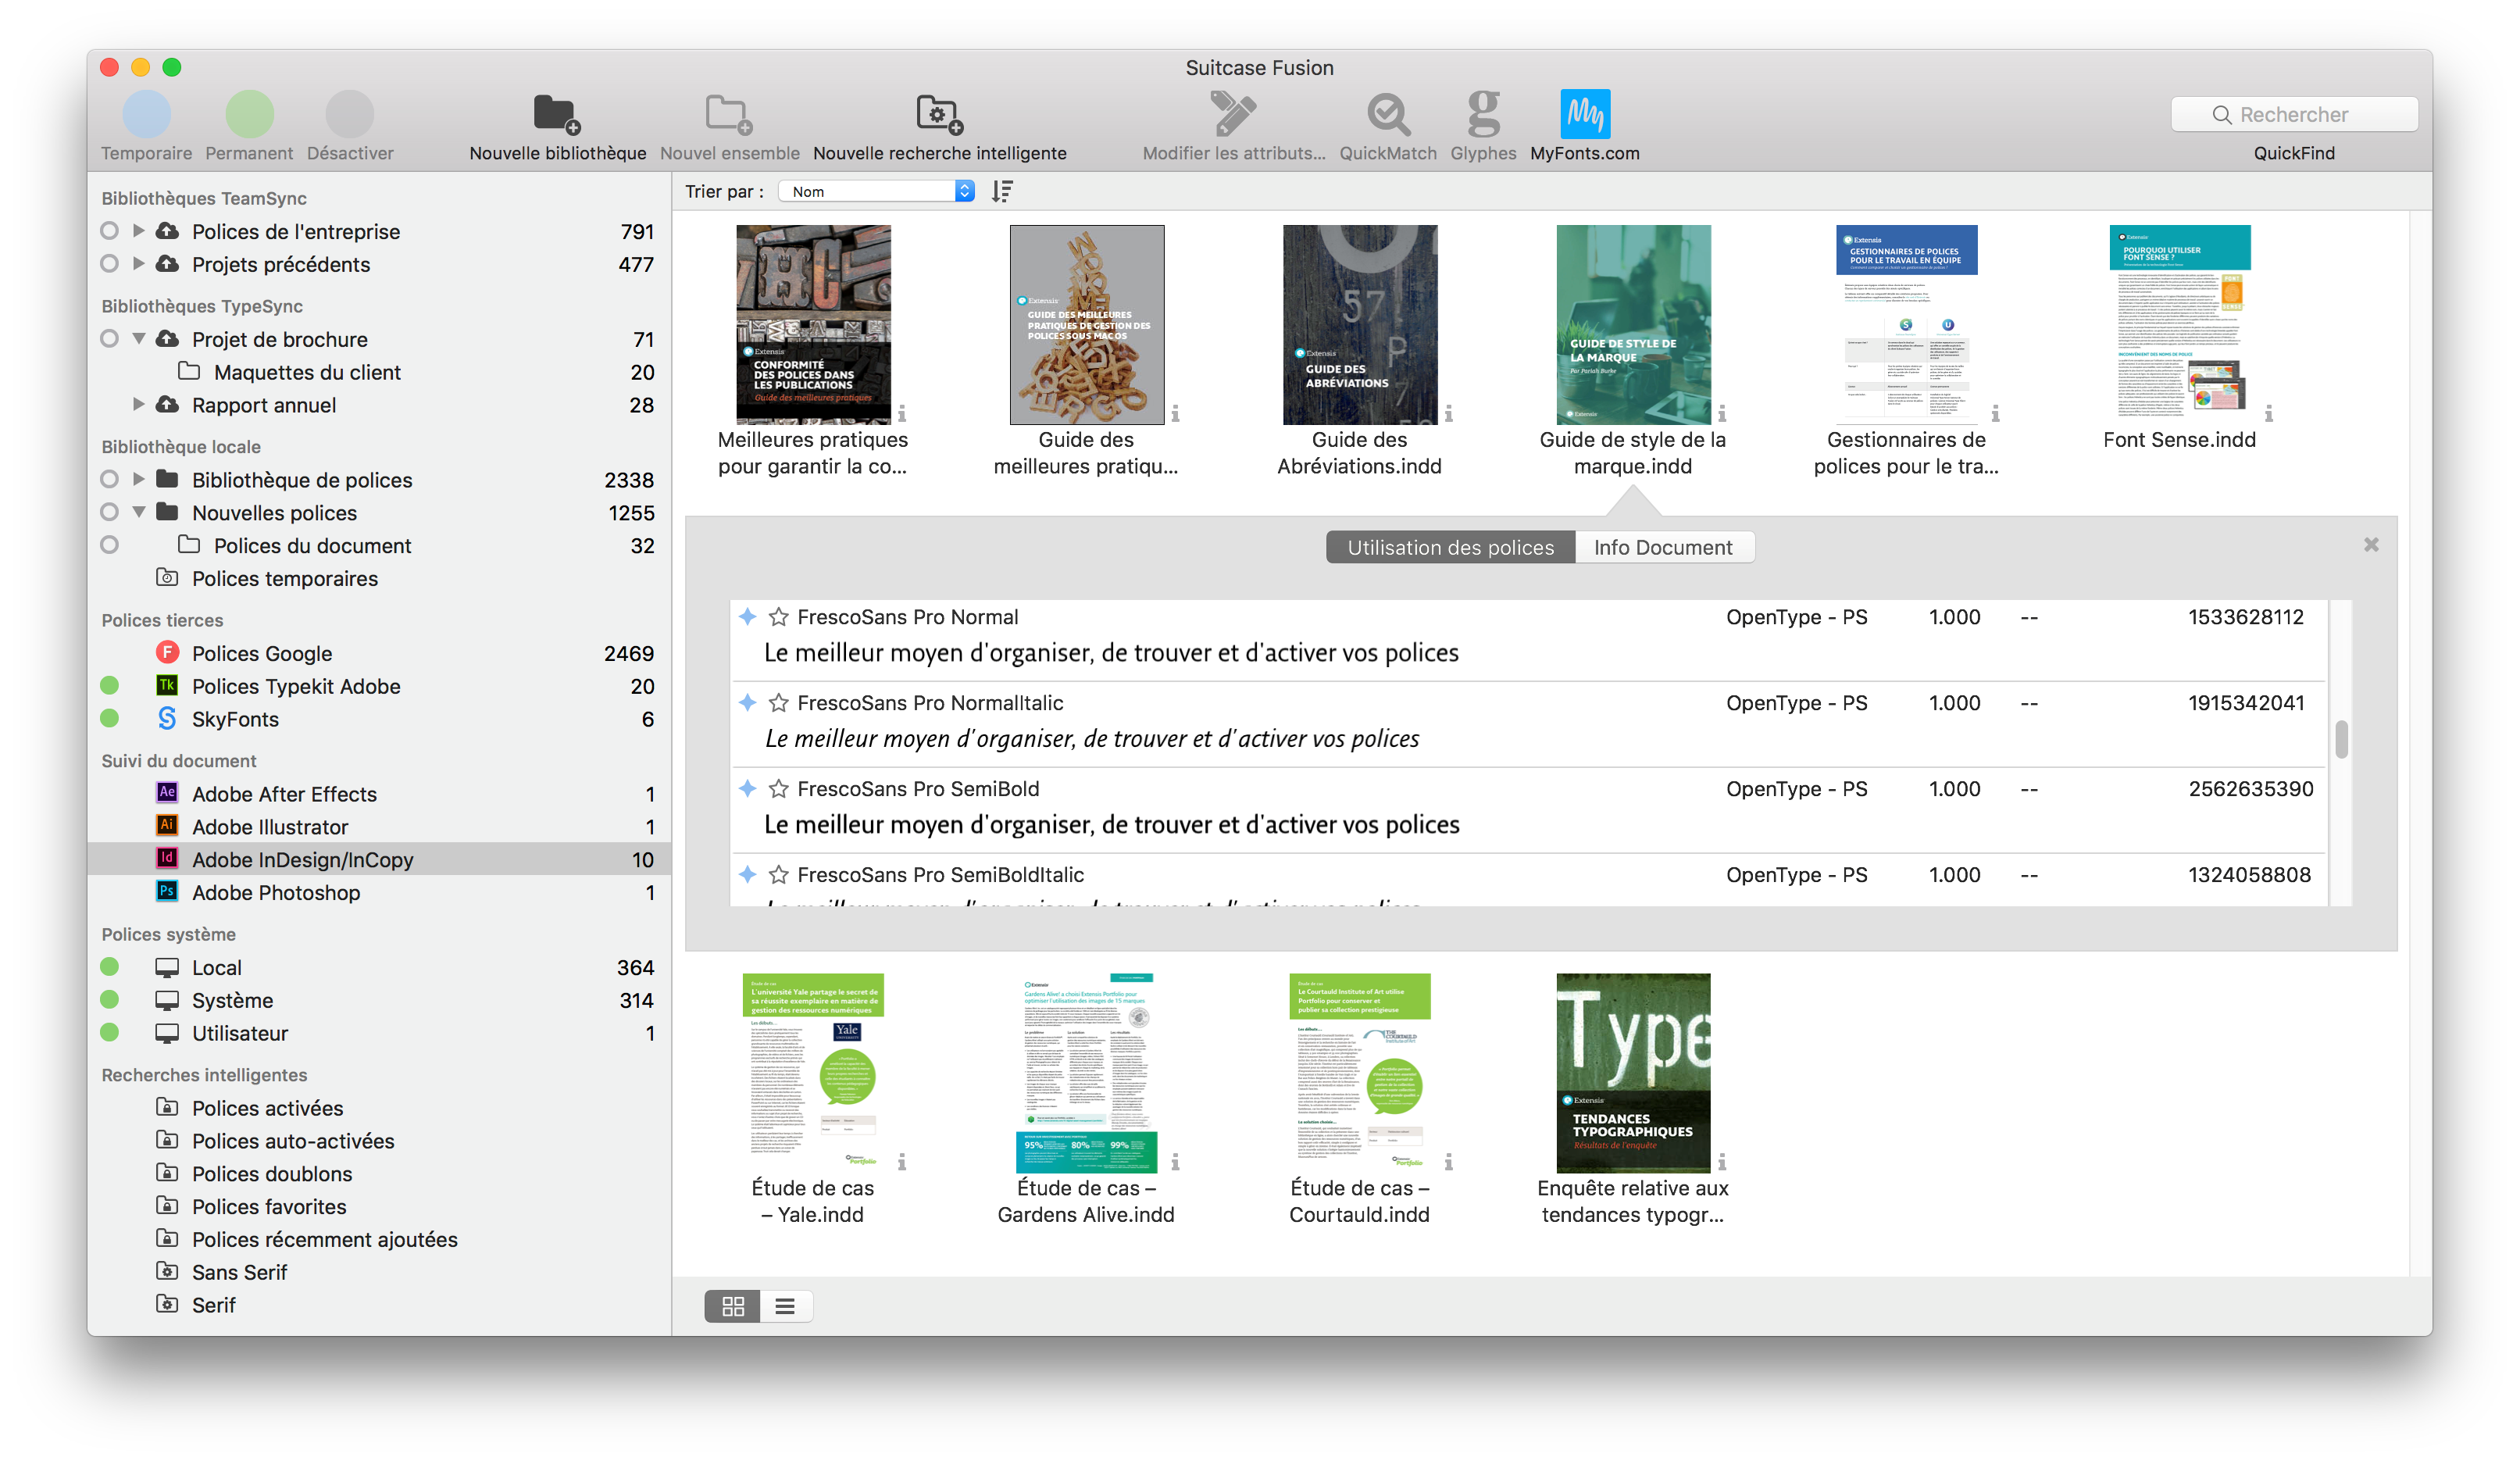Start a Nouvelle recherche intelligente
The width and height of the screenshot is (2520, 1461).
(x=938, y=113)
